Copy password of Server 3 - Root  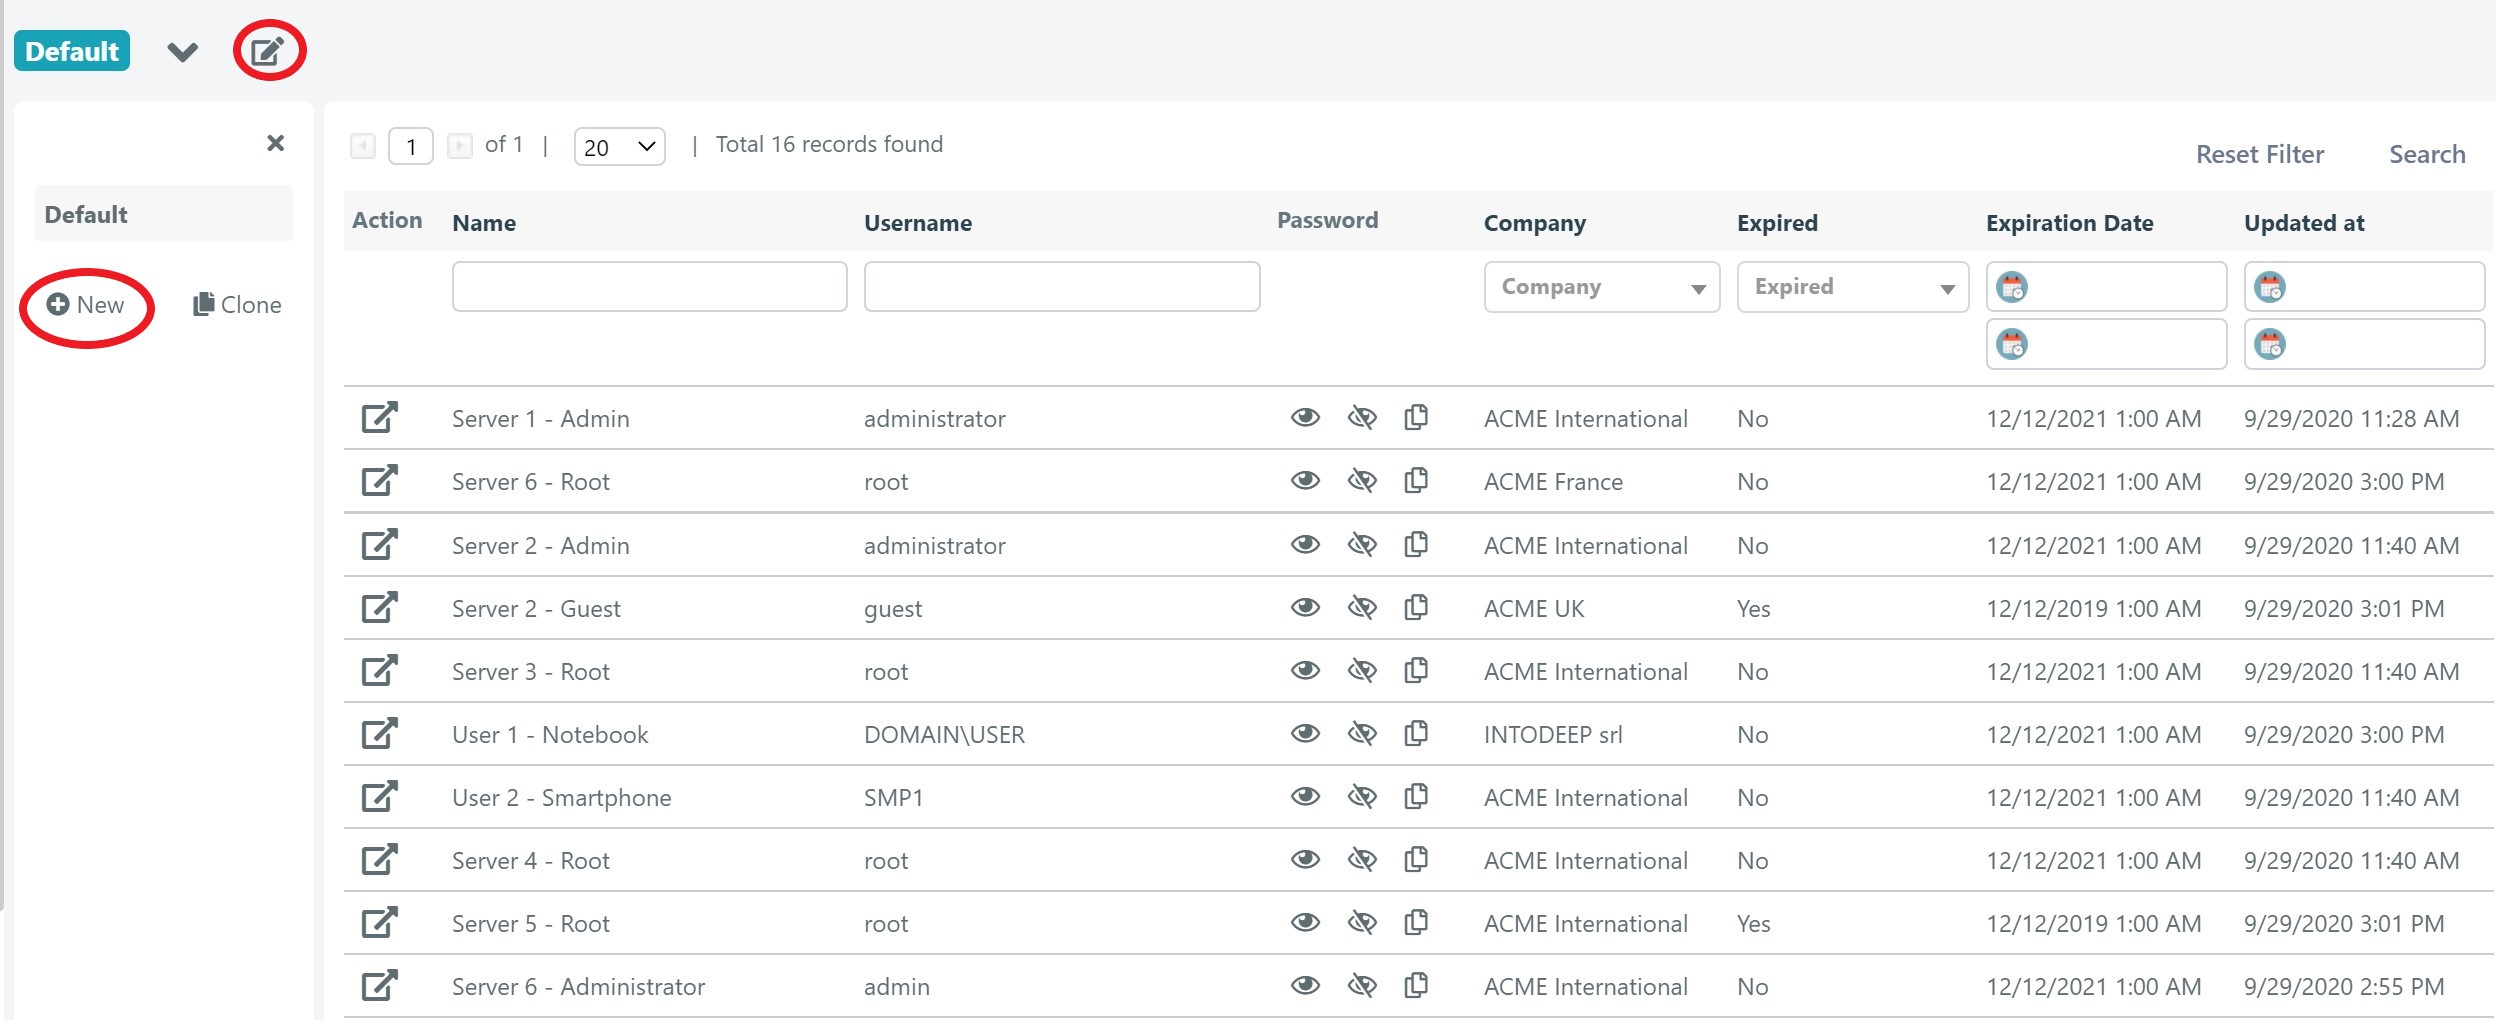1416,670
